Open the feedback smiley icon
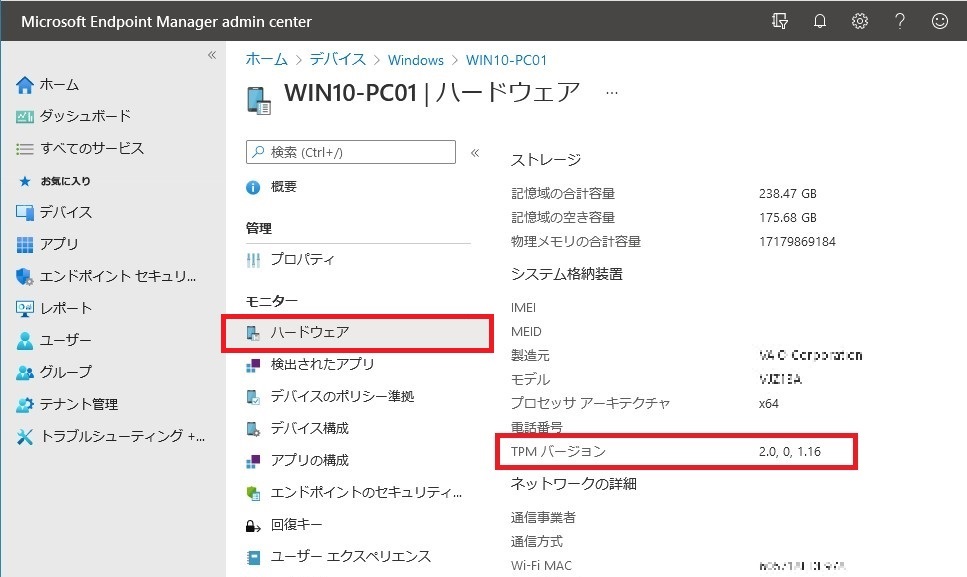Screen dimensions: 967x577 pyautogui.click(x=939, y=21)
